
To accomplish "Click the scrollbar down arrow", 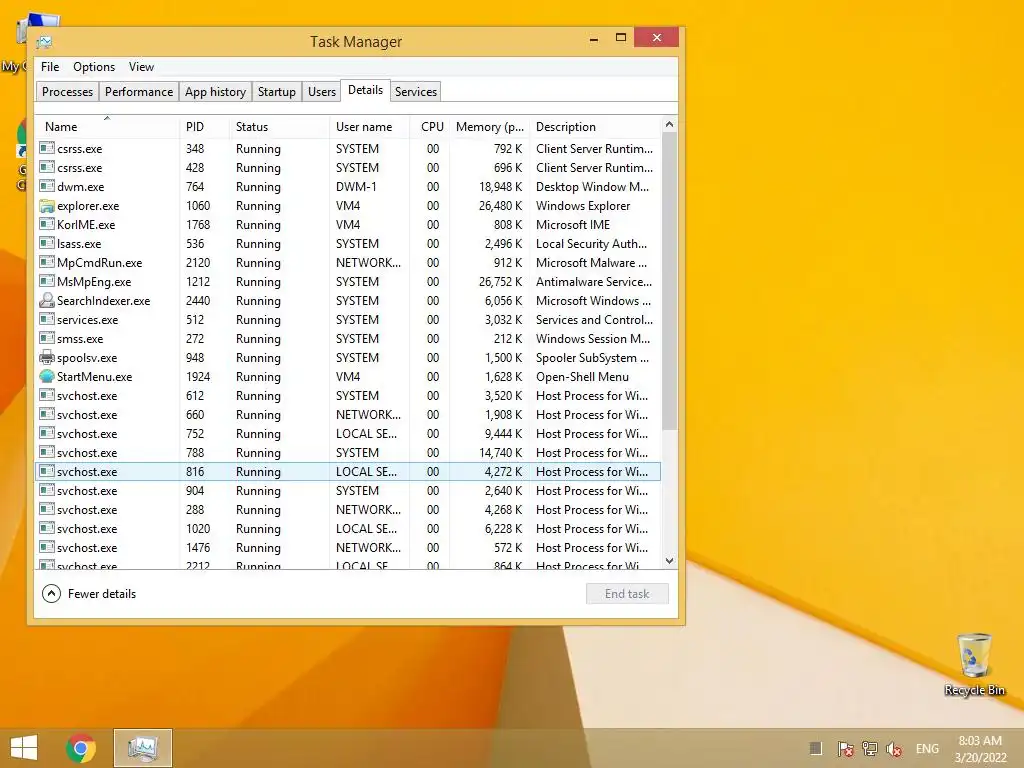I will pyautogui.click(x=669, y=561).
